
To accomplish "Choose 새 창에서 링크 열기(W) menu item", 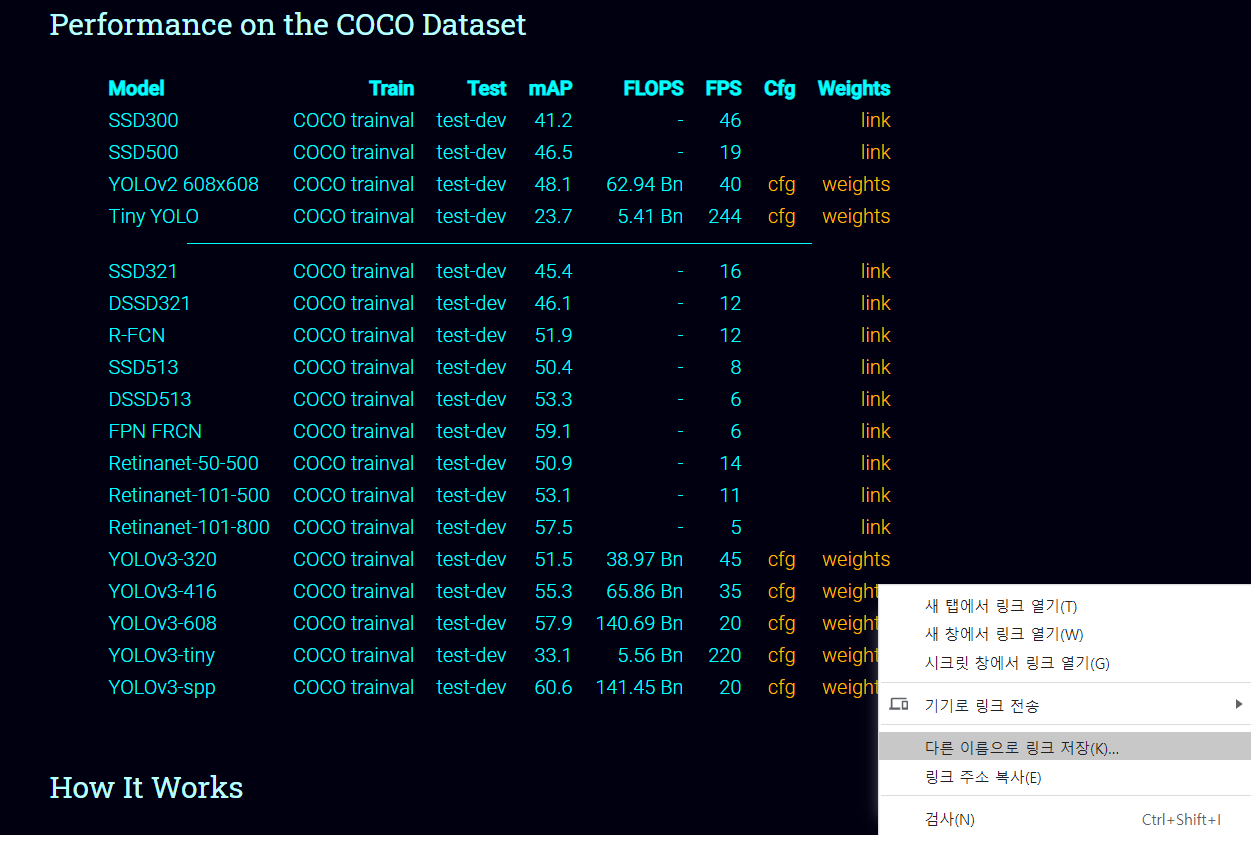I will click(1064, 634).
